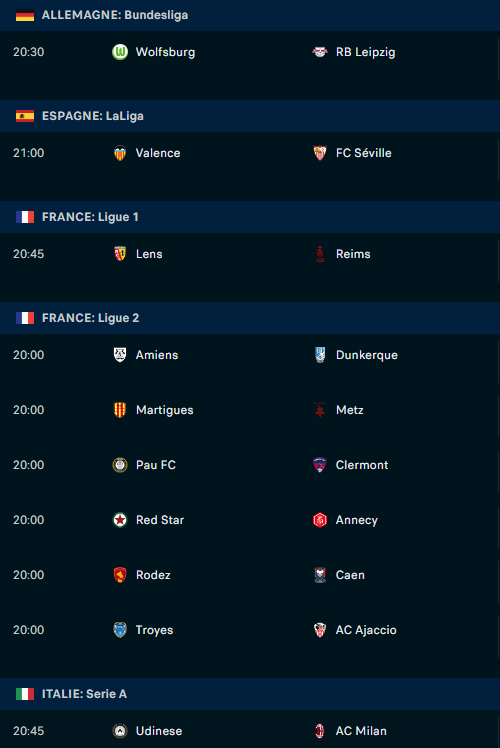Click the AC Milan crest

point(320,731)
